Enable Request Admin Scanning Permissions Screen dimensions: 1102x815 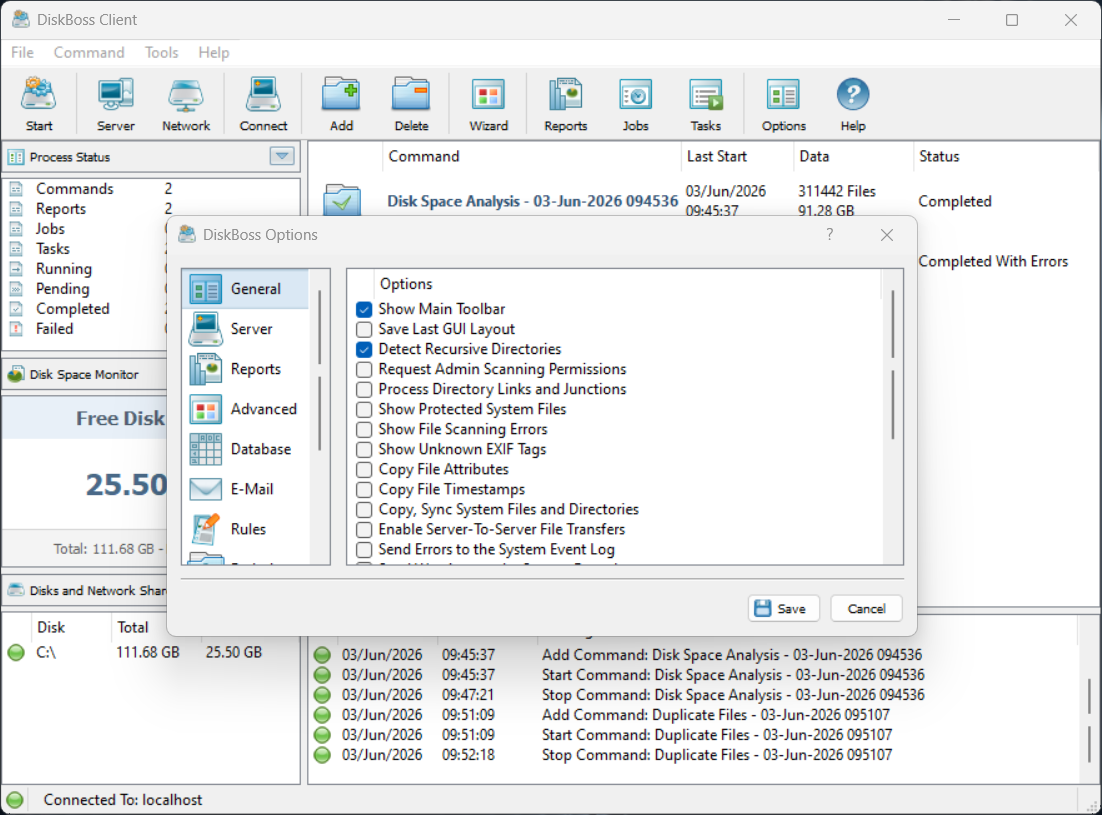(364, 370)
